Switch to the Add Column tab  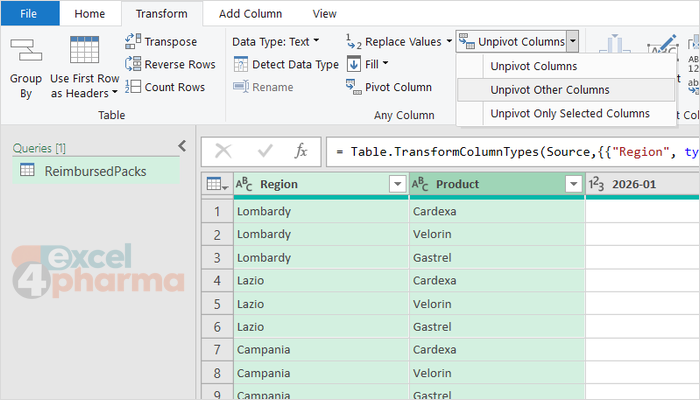250,14
